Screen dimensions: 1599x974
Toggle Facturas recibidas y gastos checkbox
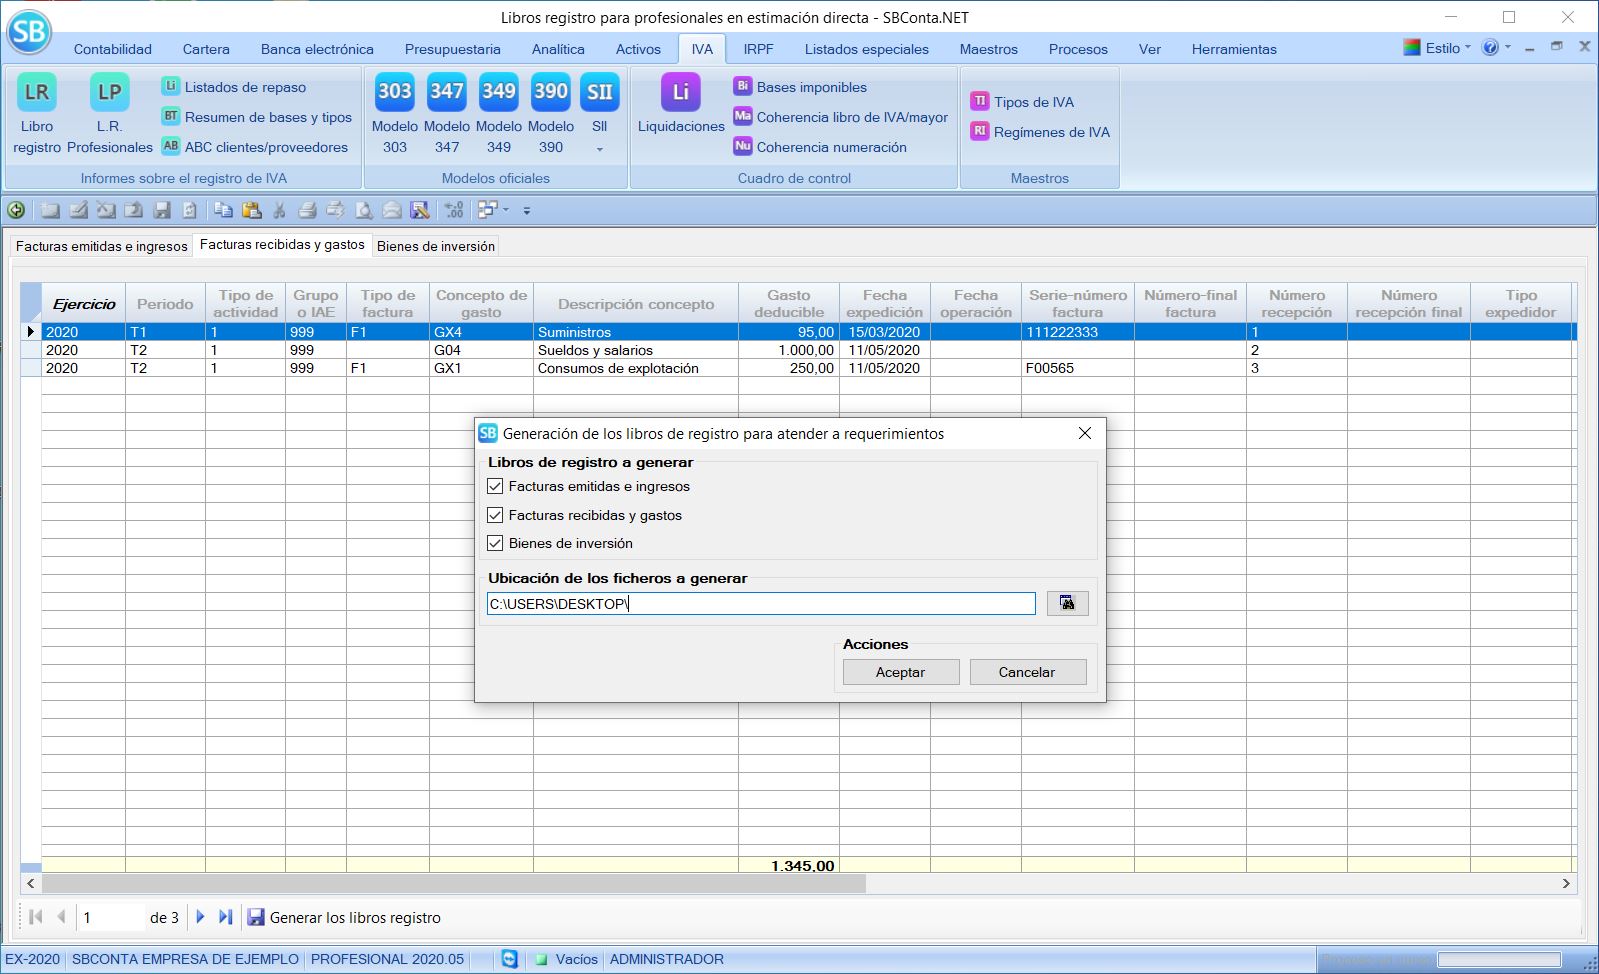(x=495, y=516)
